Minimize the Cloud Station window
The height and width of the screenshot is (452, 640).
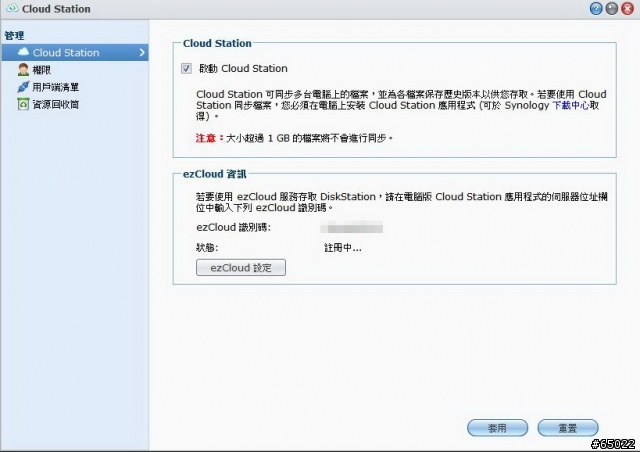(611, 9)
